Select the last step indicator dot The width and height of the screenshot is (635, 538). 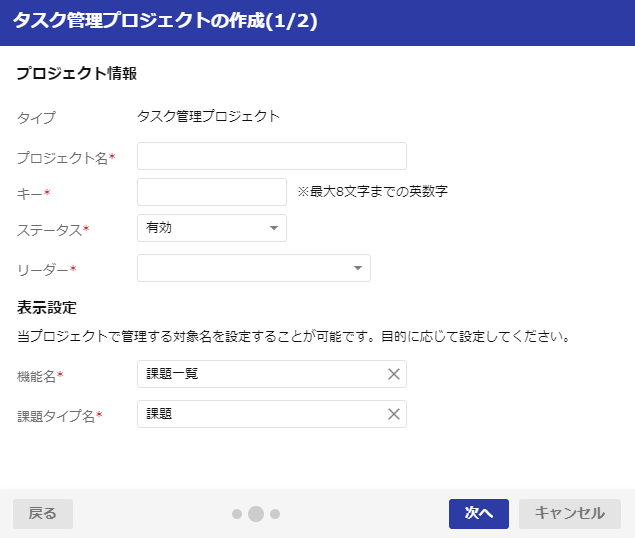pyautogui.click(x=275, y=514)
